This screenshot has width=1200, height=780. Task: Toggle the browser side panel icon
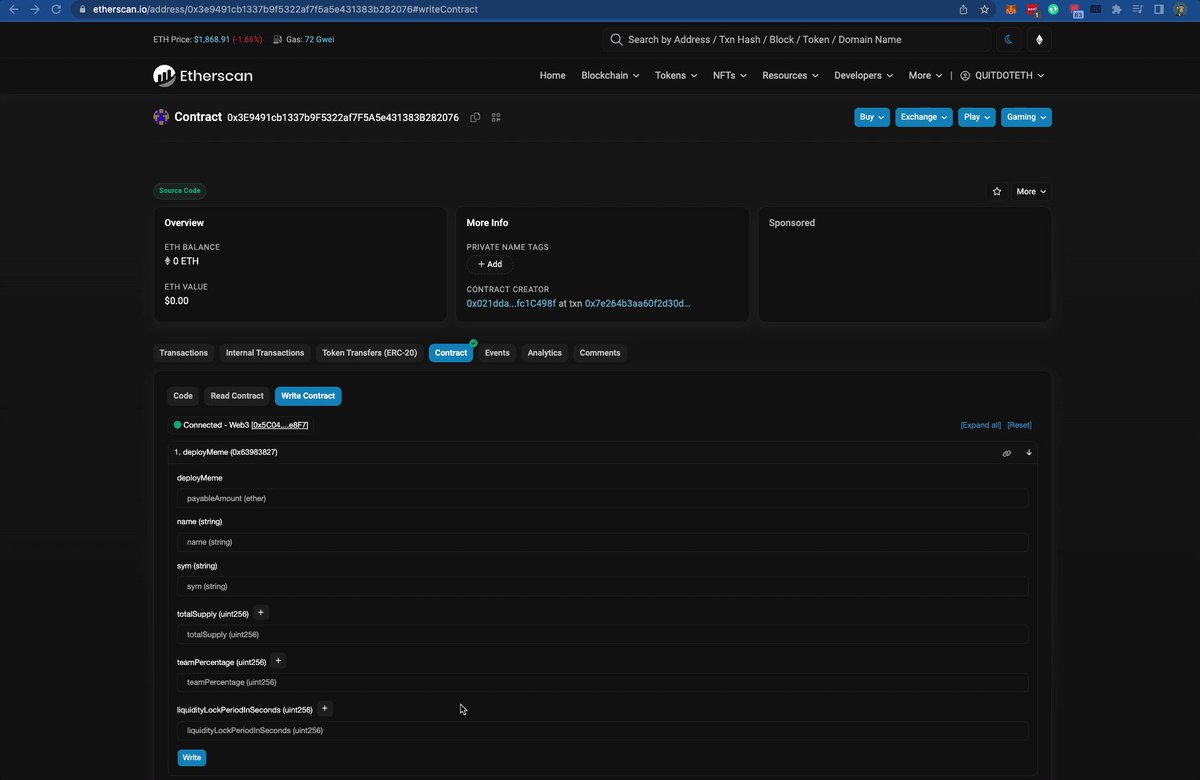(x=1159, y=9)
